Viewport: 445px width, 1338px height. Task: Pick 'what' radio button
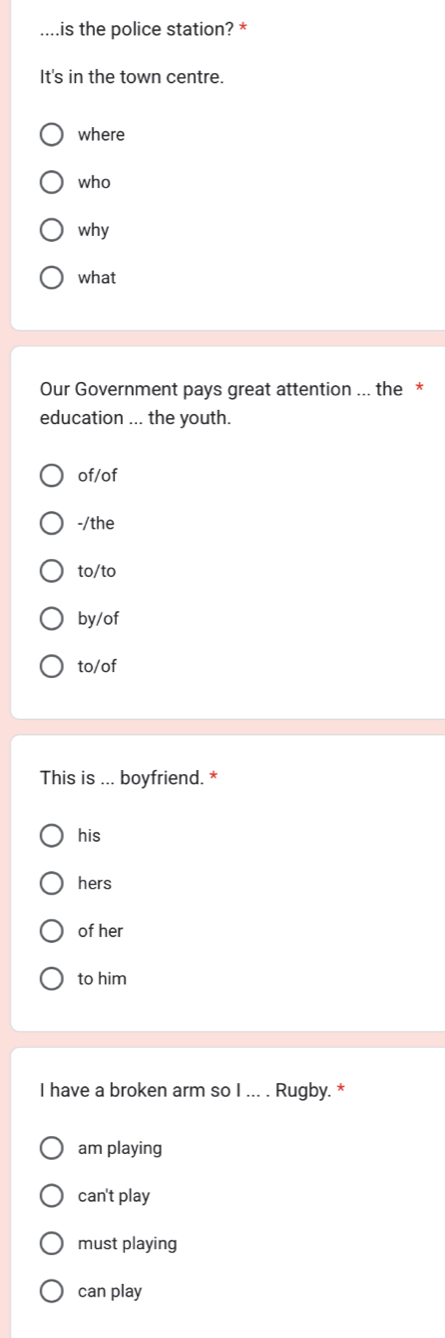(51, 277)
